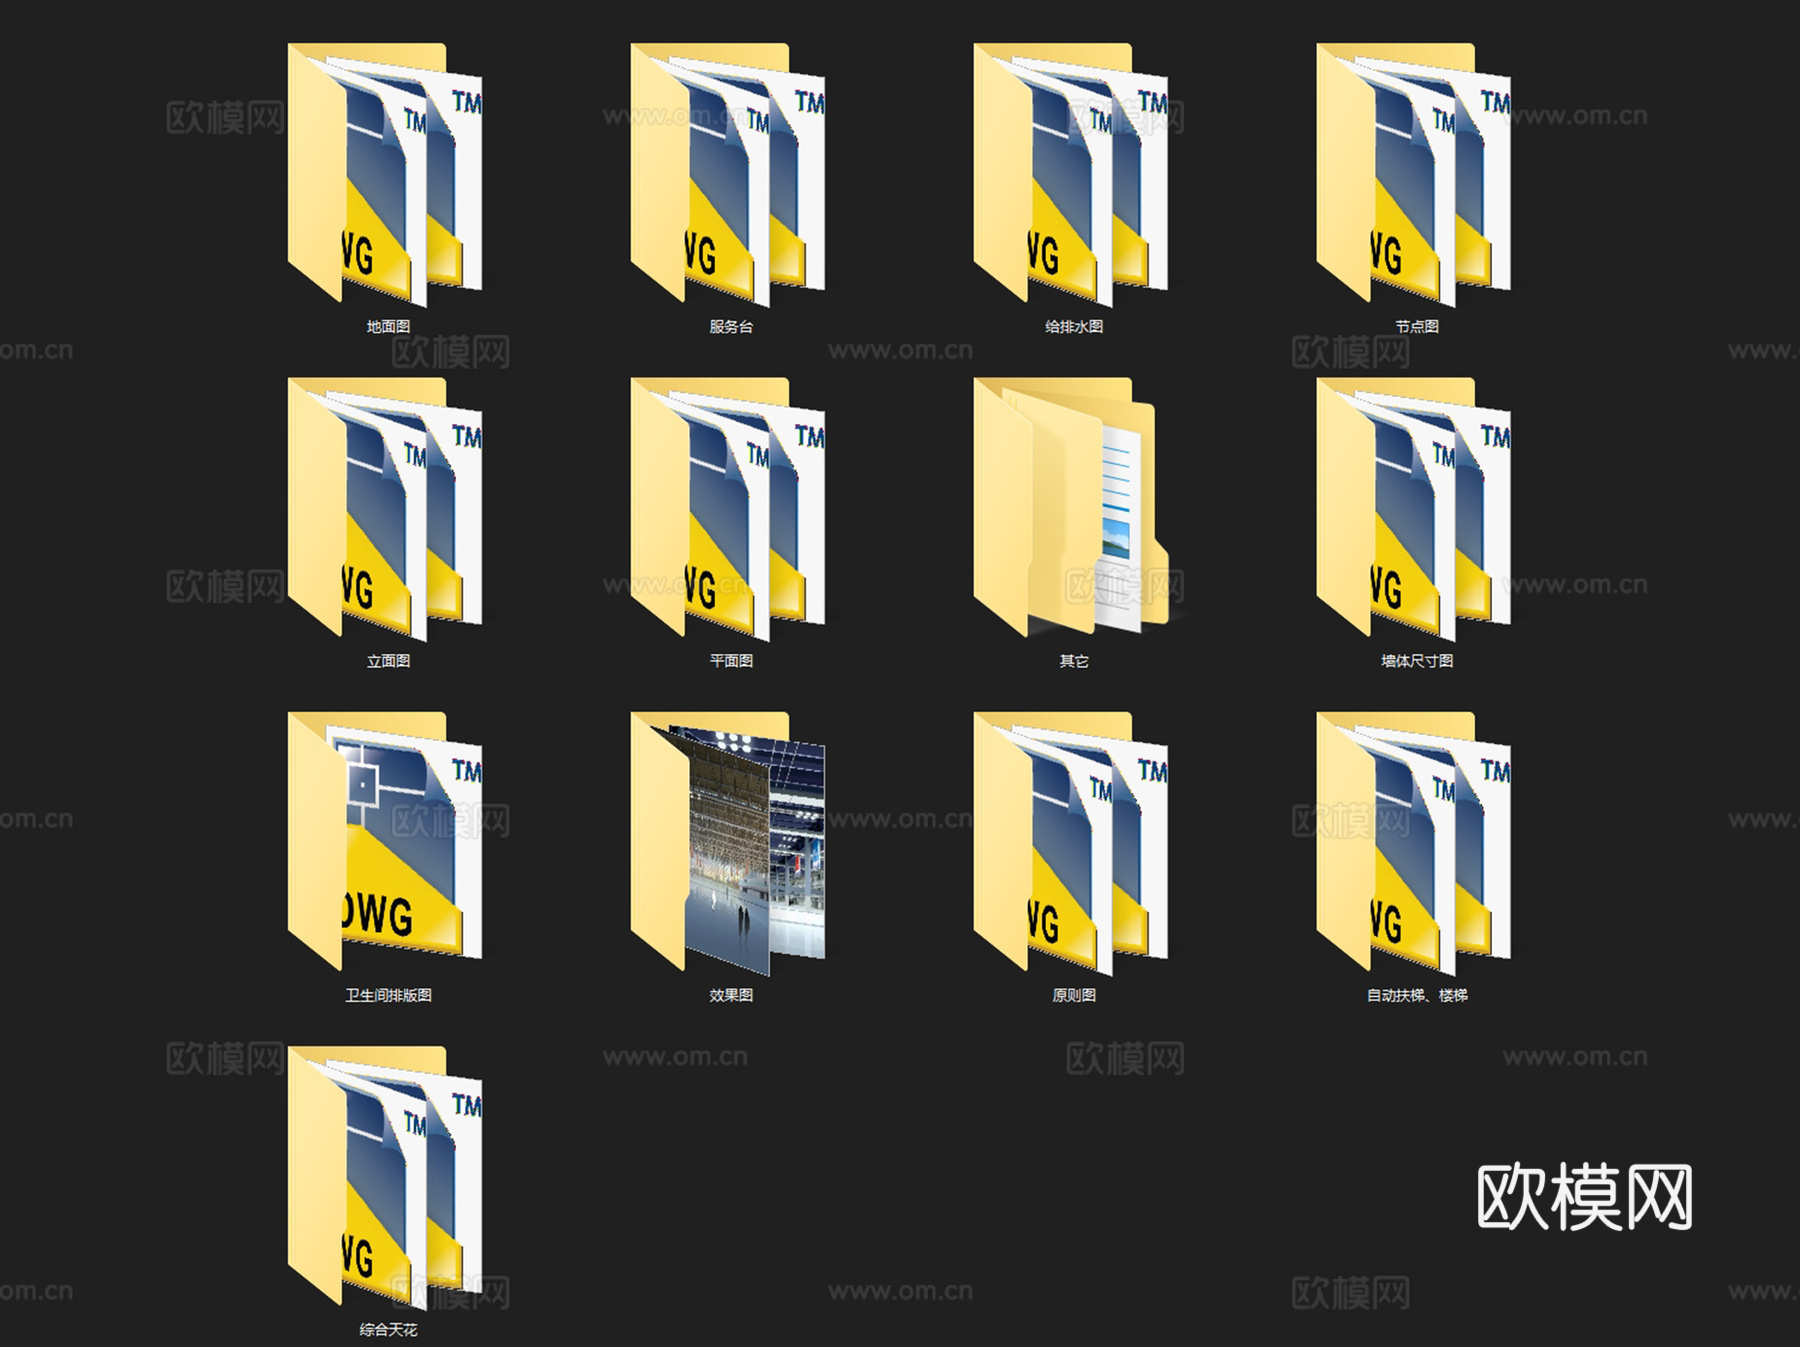Select the 给排水图 name text
Screen dimensions: 1800x1347
[x=1074, y=327]
